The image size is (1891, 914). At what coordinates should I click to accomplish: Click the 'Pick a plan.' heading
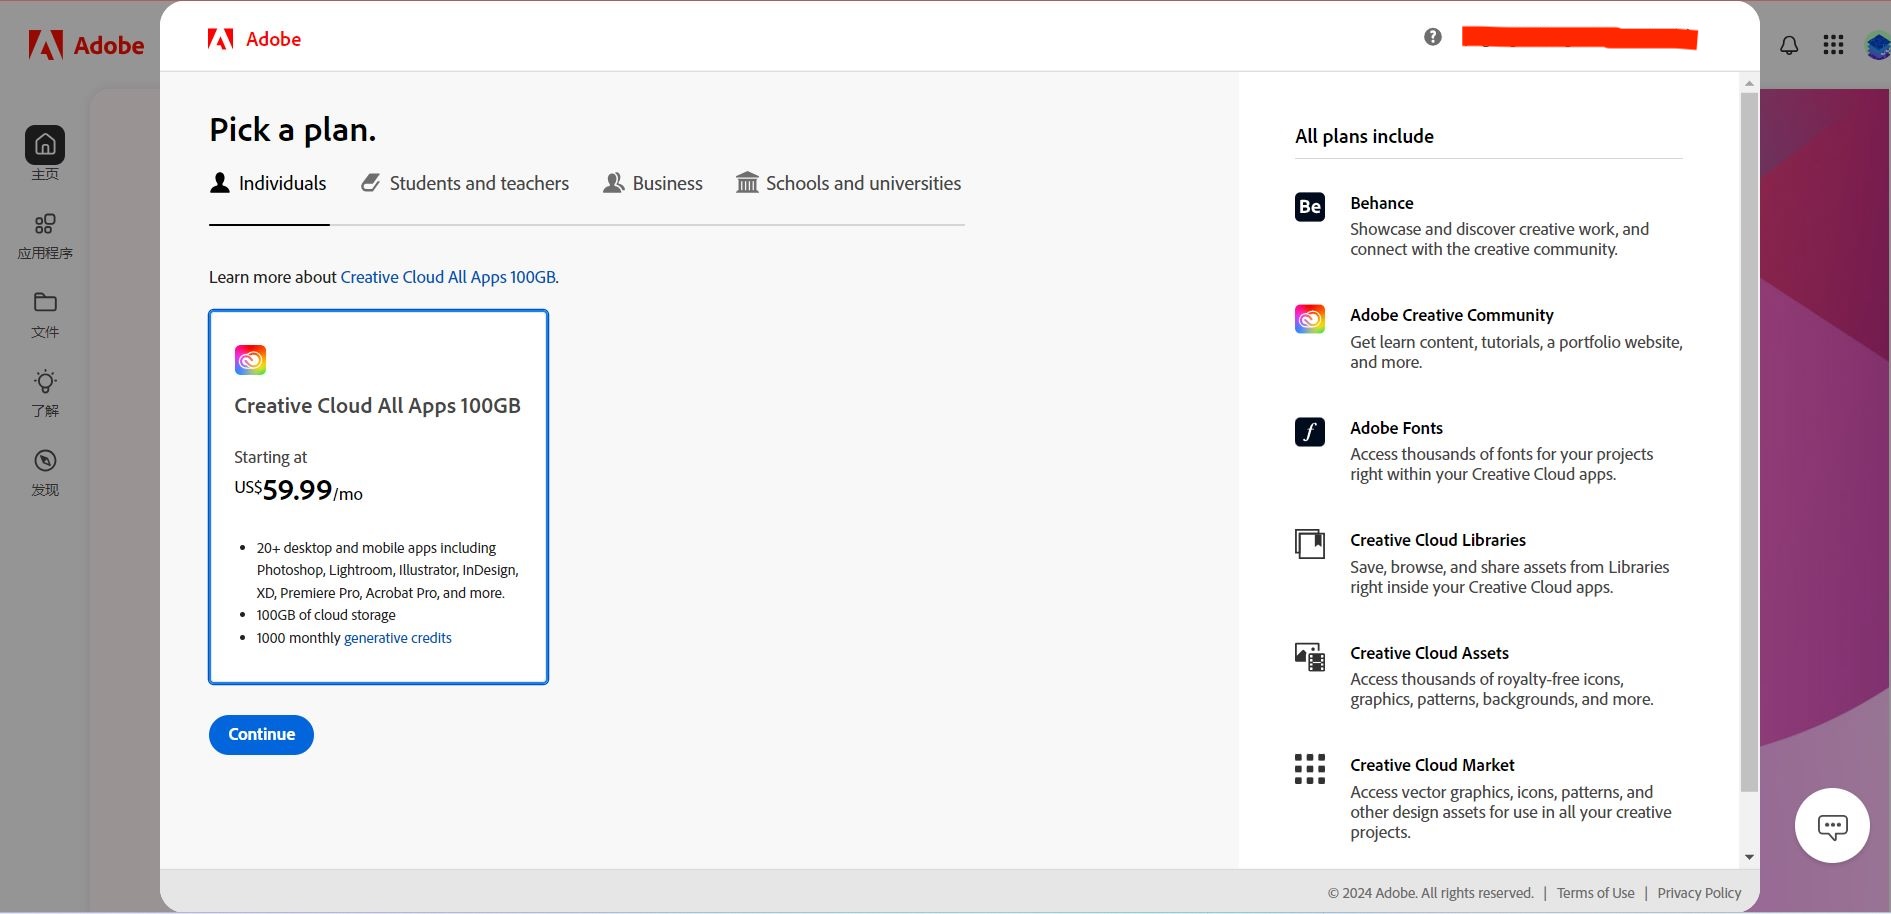point(292,131)
